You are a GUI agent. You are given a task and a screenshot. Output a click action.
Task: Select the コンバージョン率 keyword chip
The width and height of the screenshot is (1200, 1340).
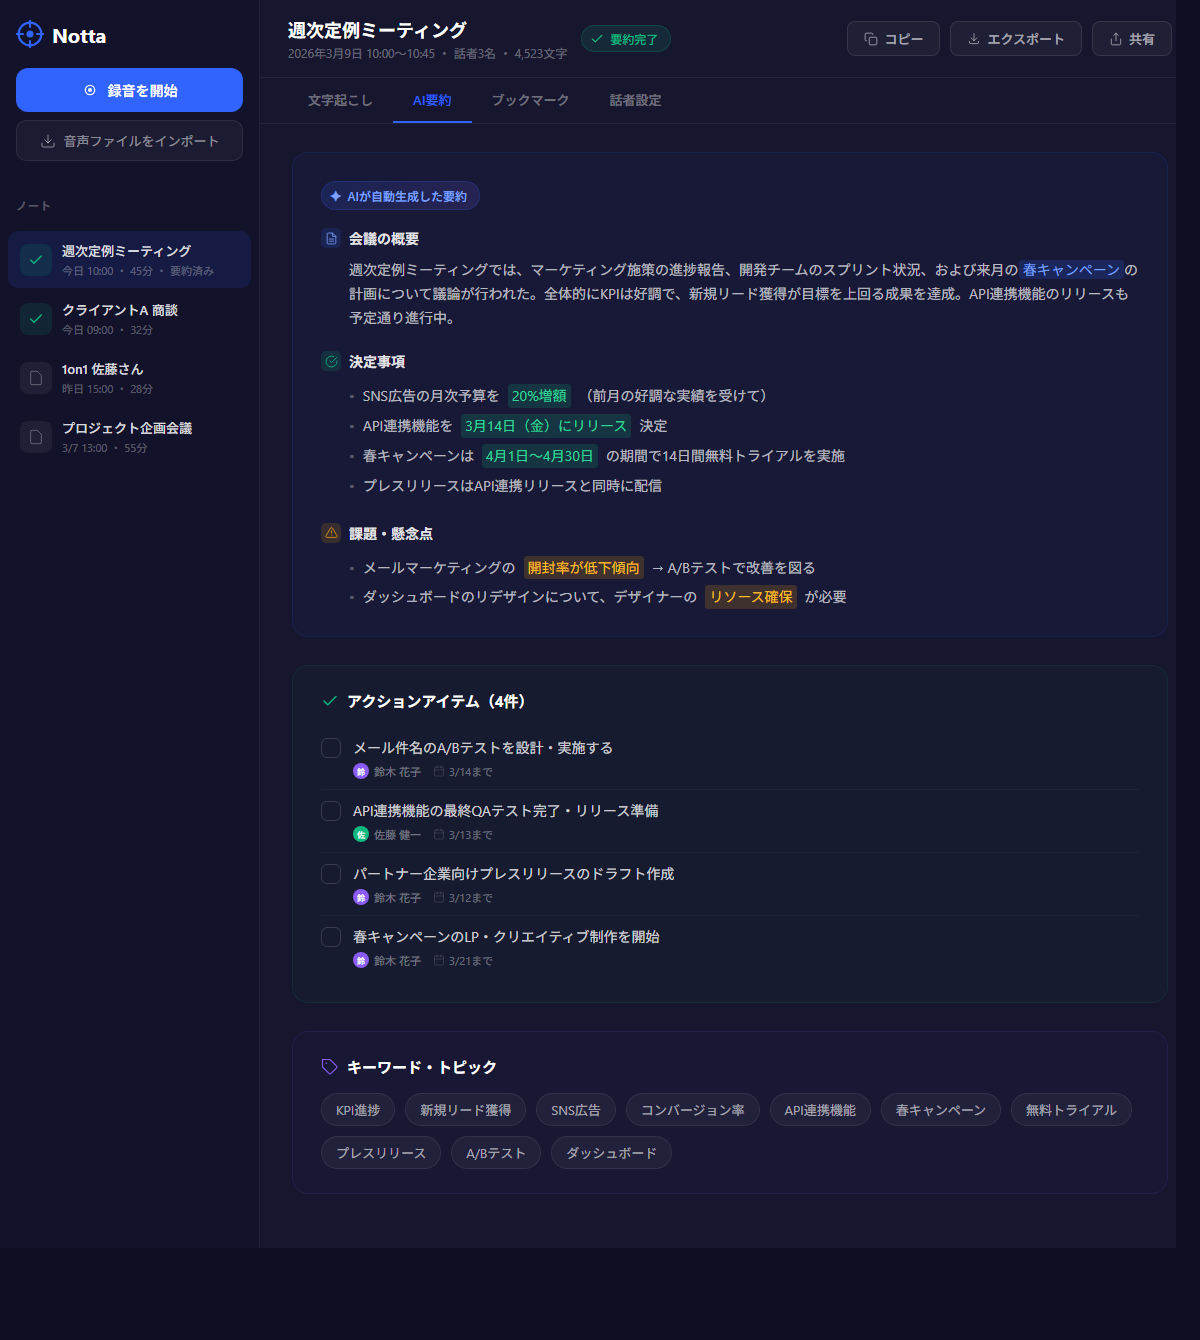[692, 1110]
